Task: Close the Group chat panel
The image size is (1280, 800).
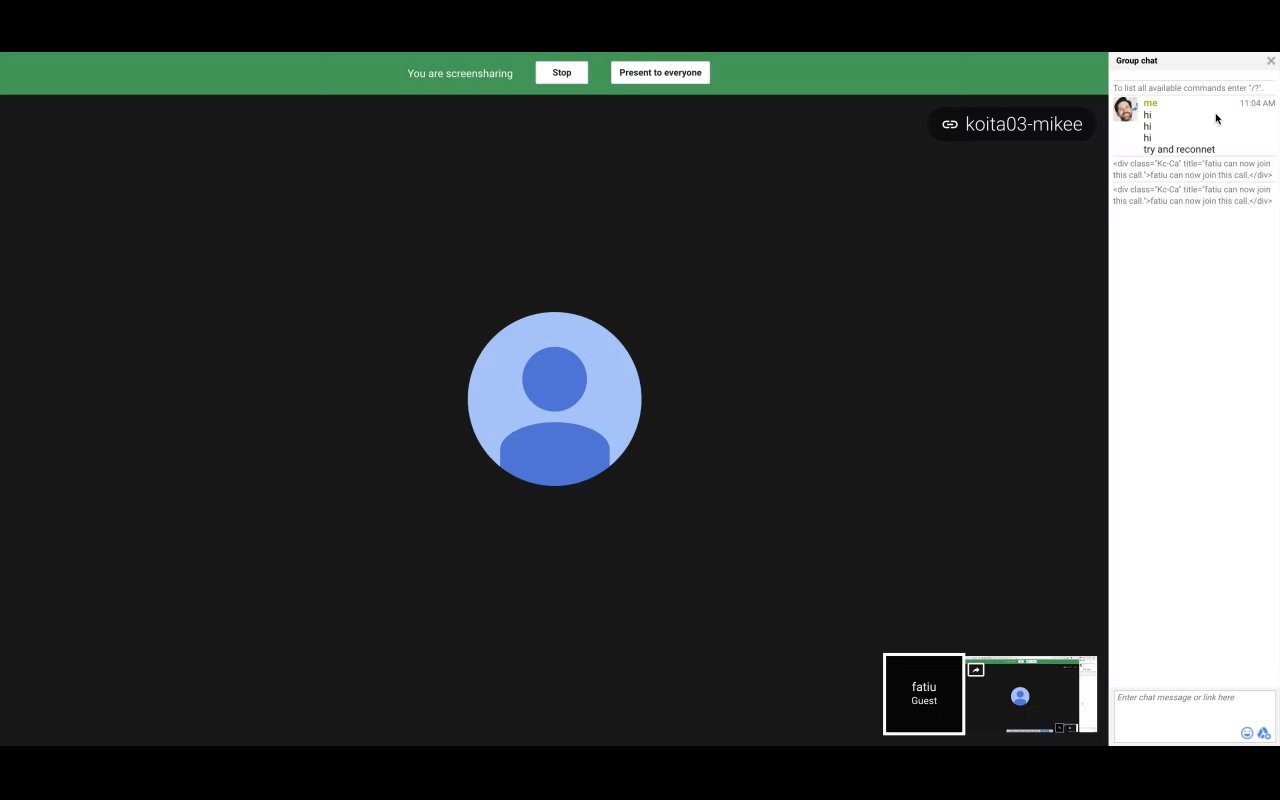Action: pyautogui.click(x=1271, y=61)
